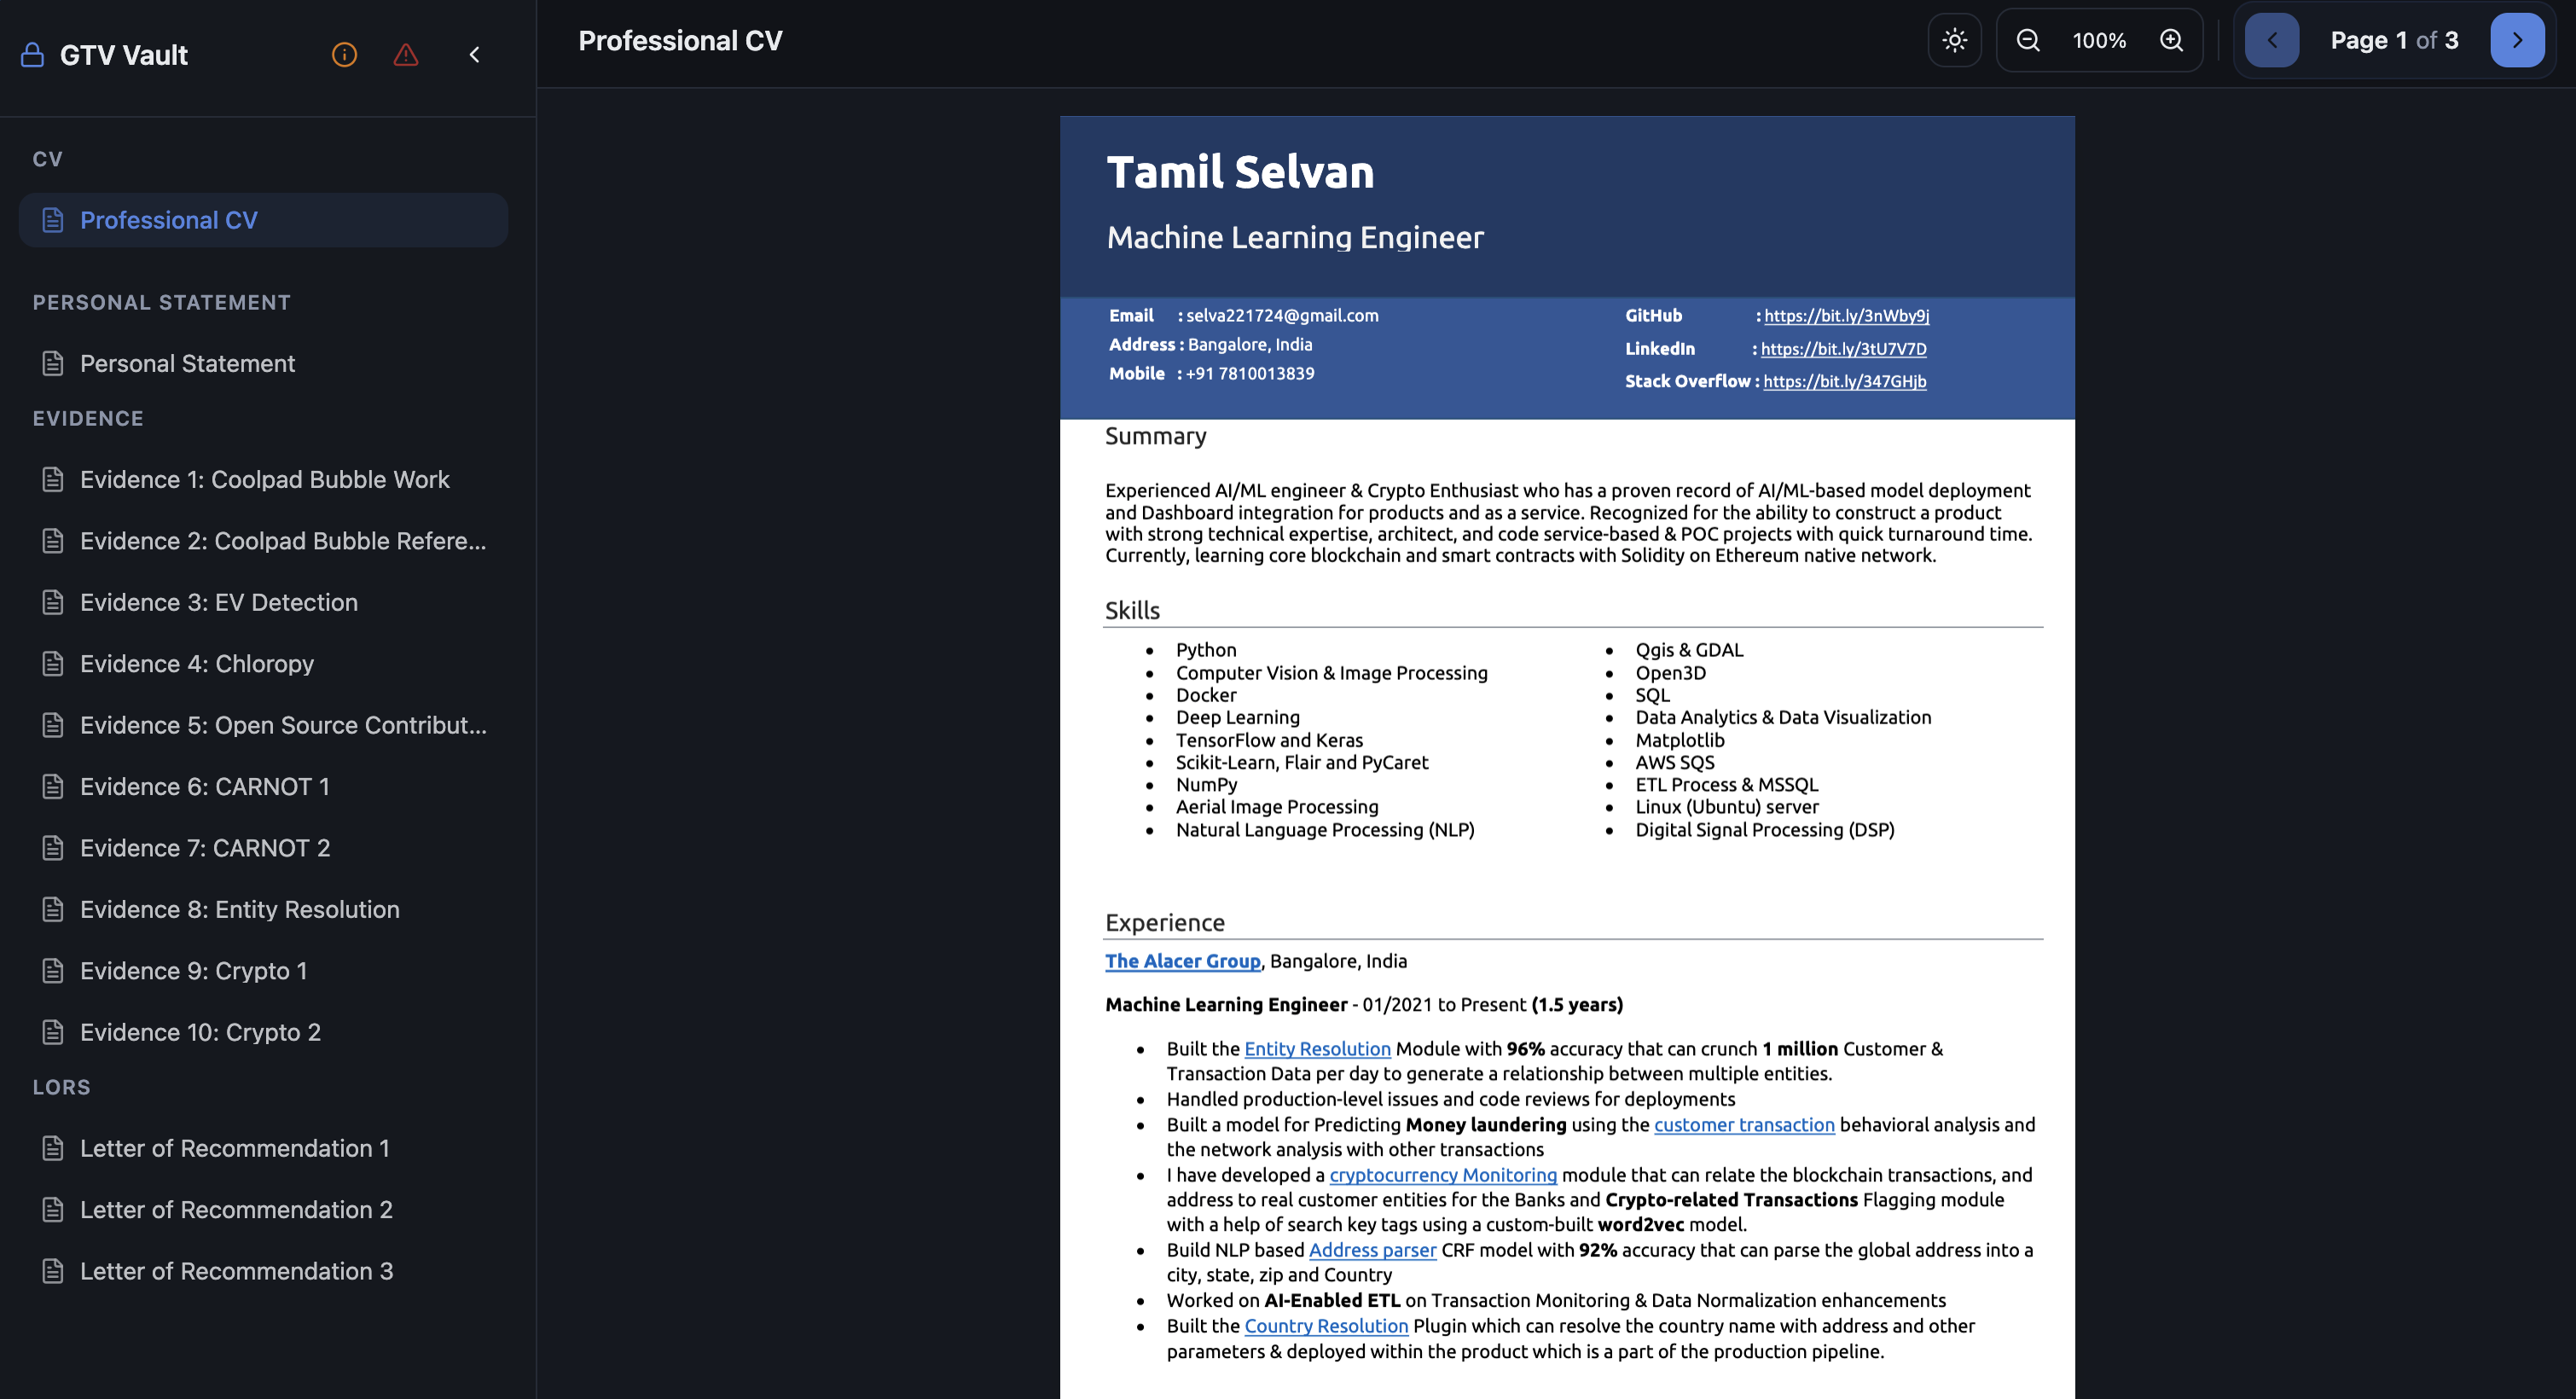Click document icon beside Evidence 10: Crypto 2
Image resolution: width=2576 pixels, height=1399 pixels.
(x=53, y=1032)
